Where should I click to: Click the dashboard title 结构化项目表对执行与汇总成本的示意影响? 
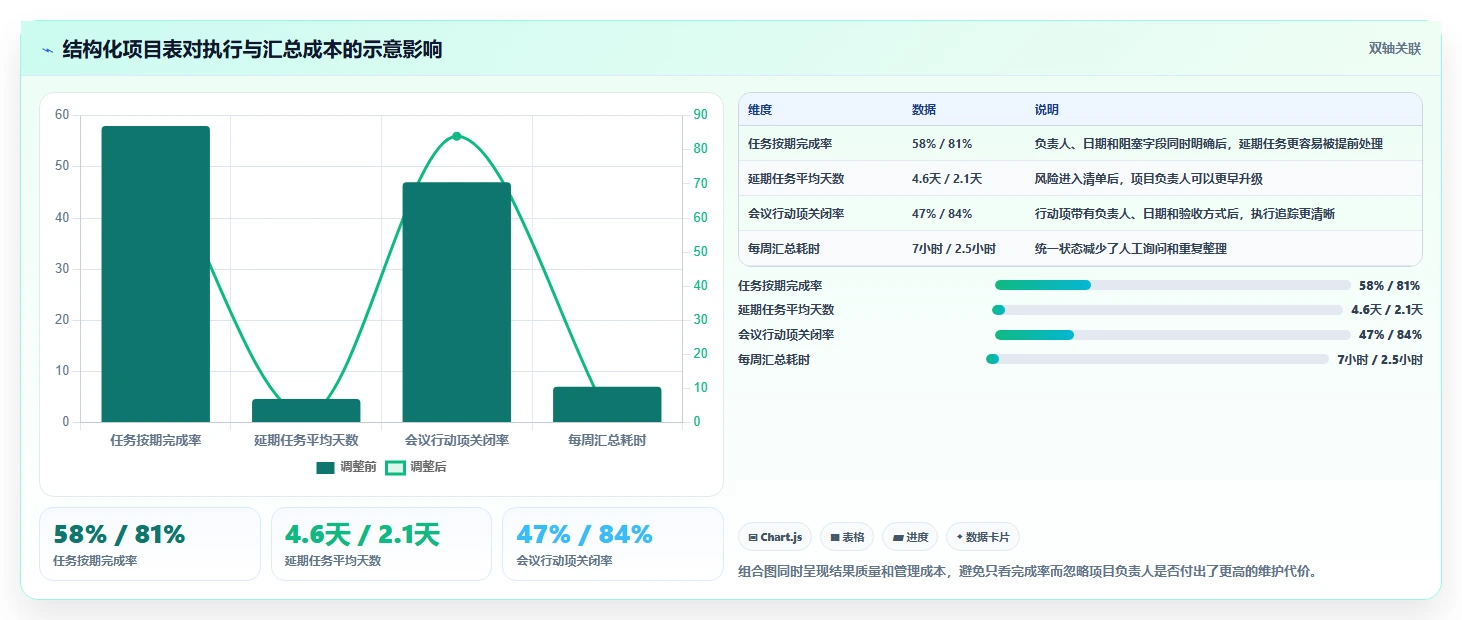tap(252, 49)
